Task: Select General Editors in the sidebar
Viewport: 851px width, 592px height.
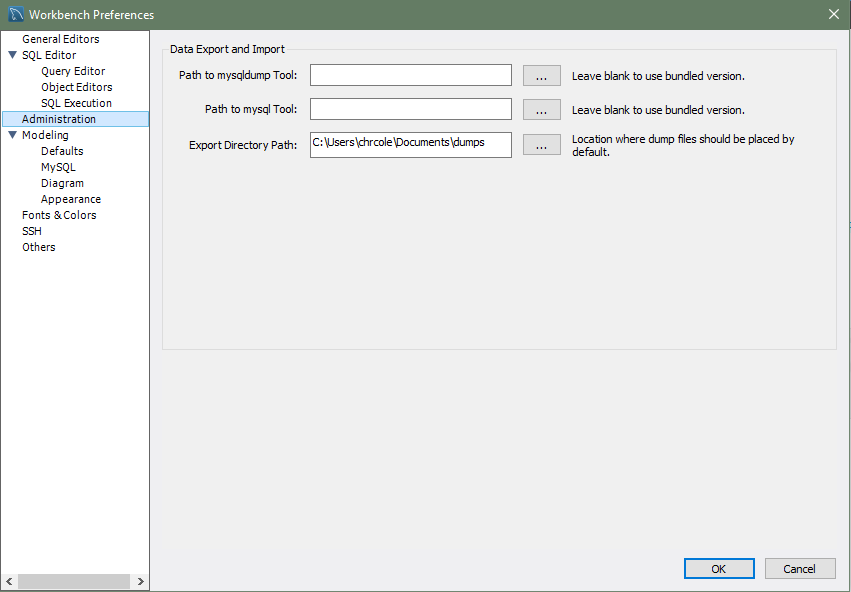Action: pyautogui.click(x=60, y=39)
